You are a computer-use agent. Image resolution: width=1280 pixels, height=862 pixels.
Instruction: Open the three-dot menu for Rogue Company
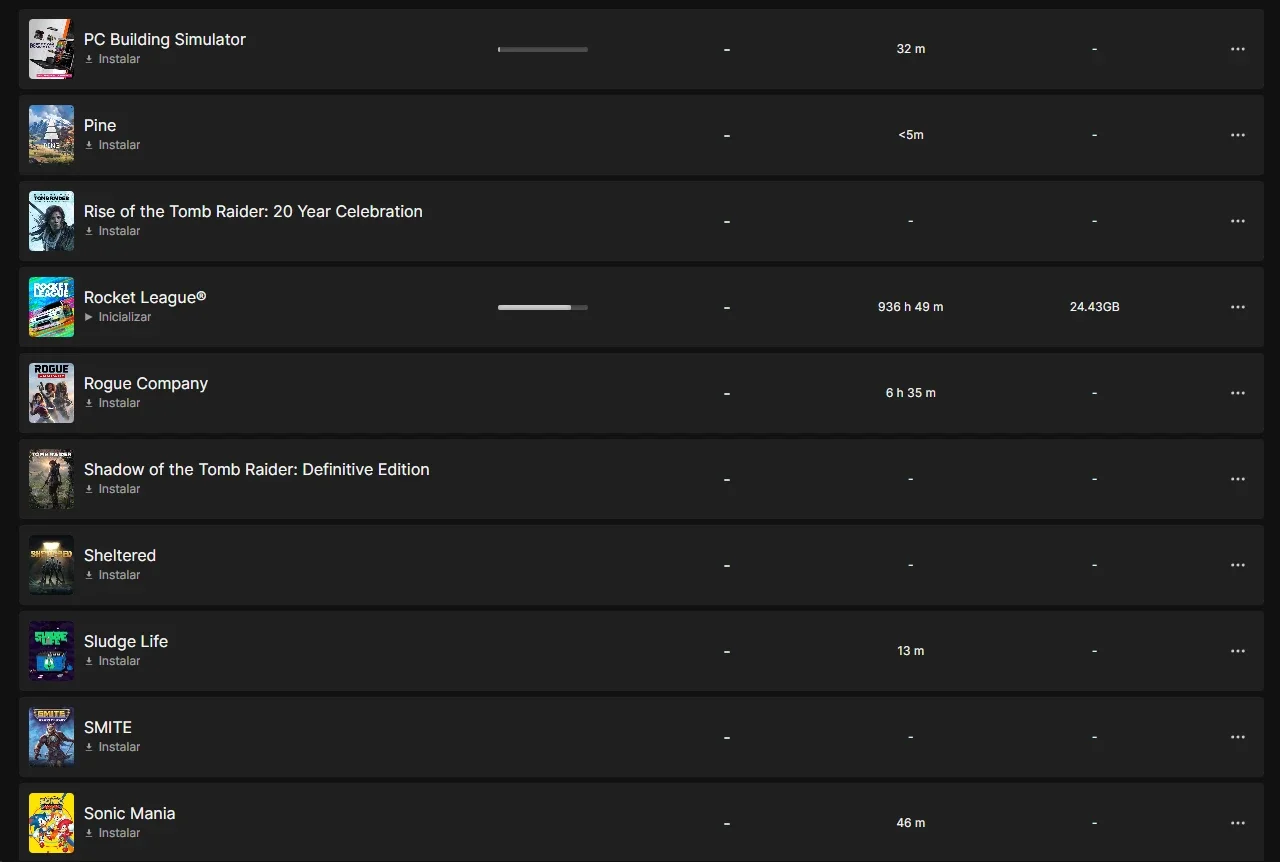tap(1238, 393)
